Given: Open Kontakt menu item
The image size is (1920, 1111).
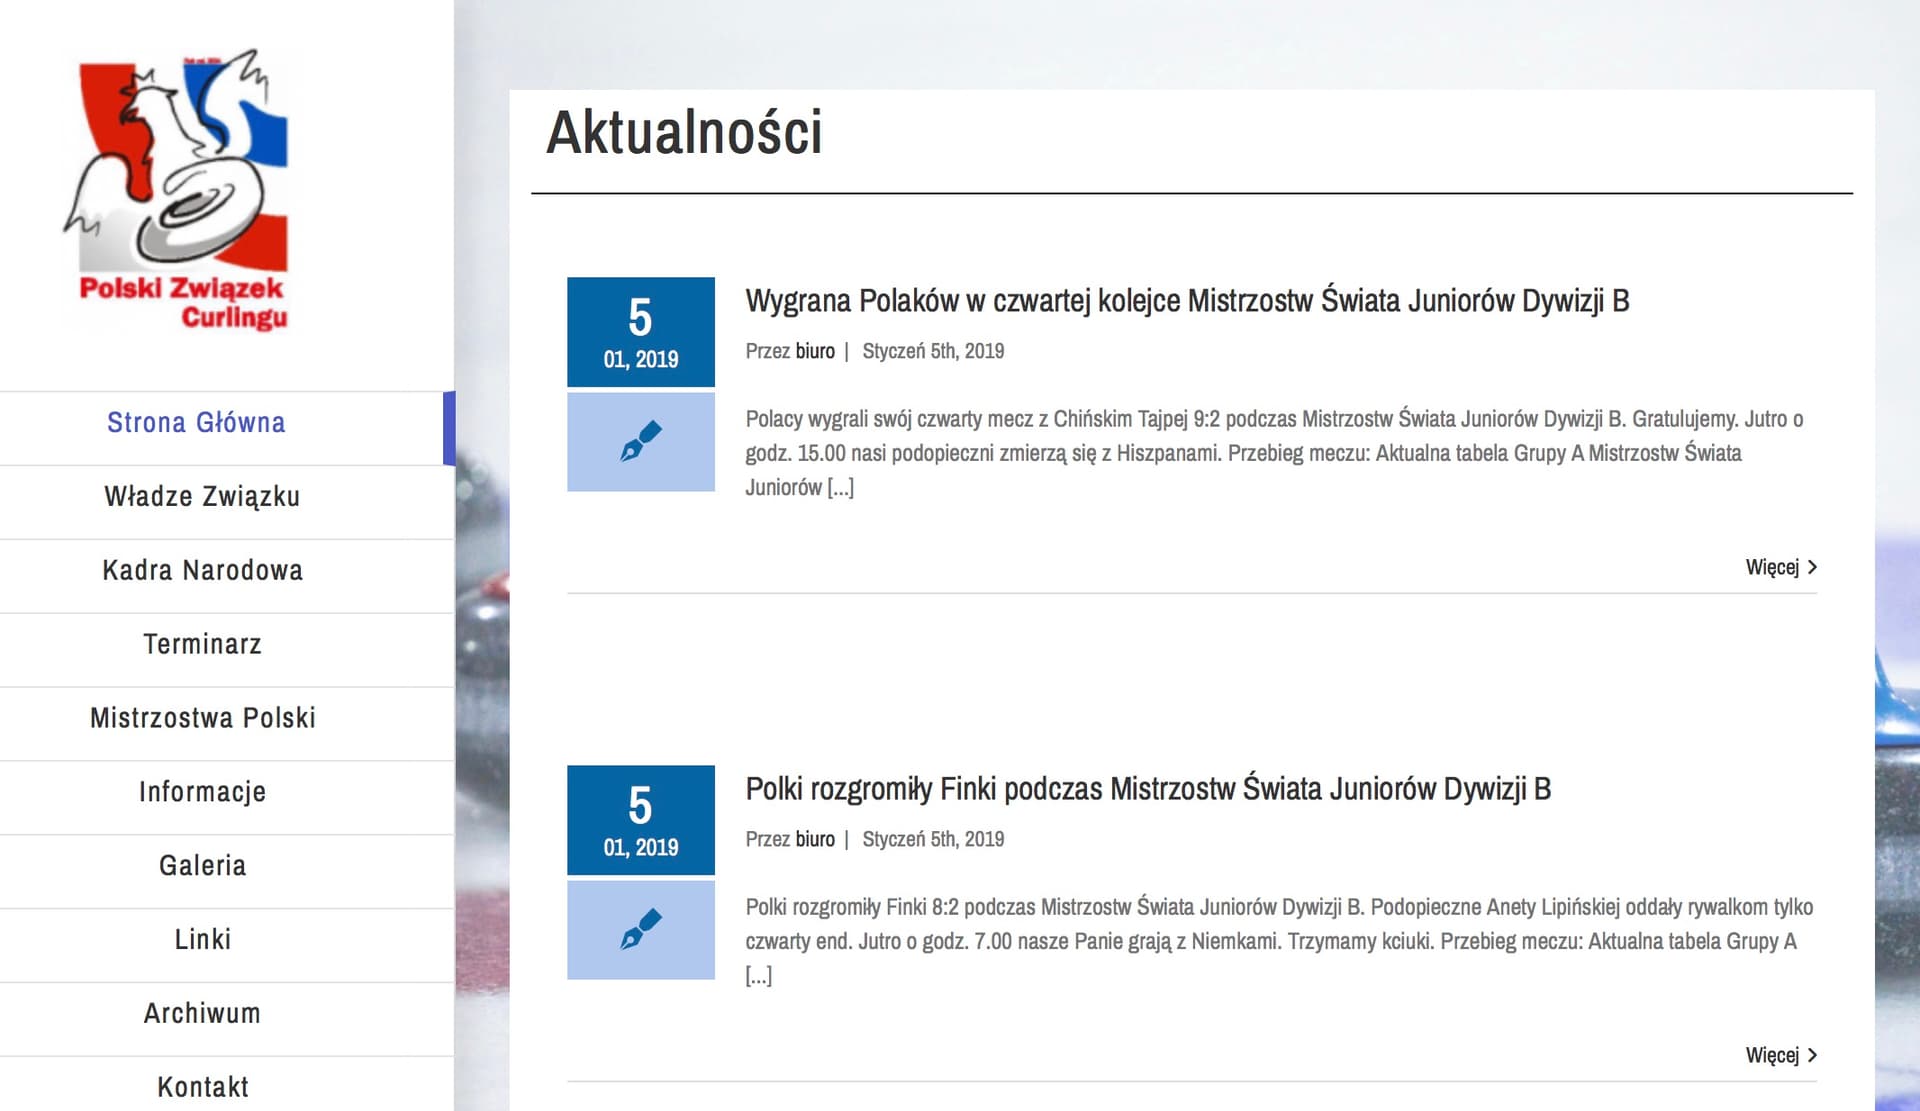Looking at the screenshot, I should pos(202,1087).
